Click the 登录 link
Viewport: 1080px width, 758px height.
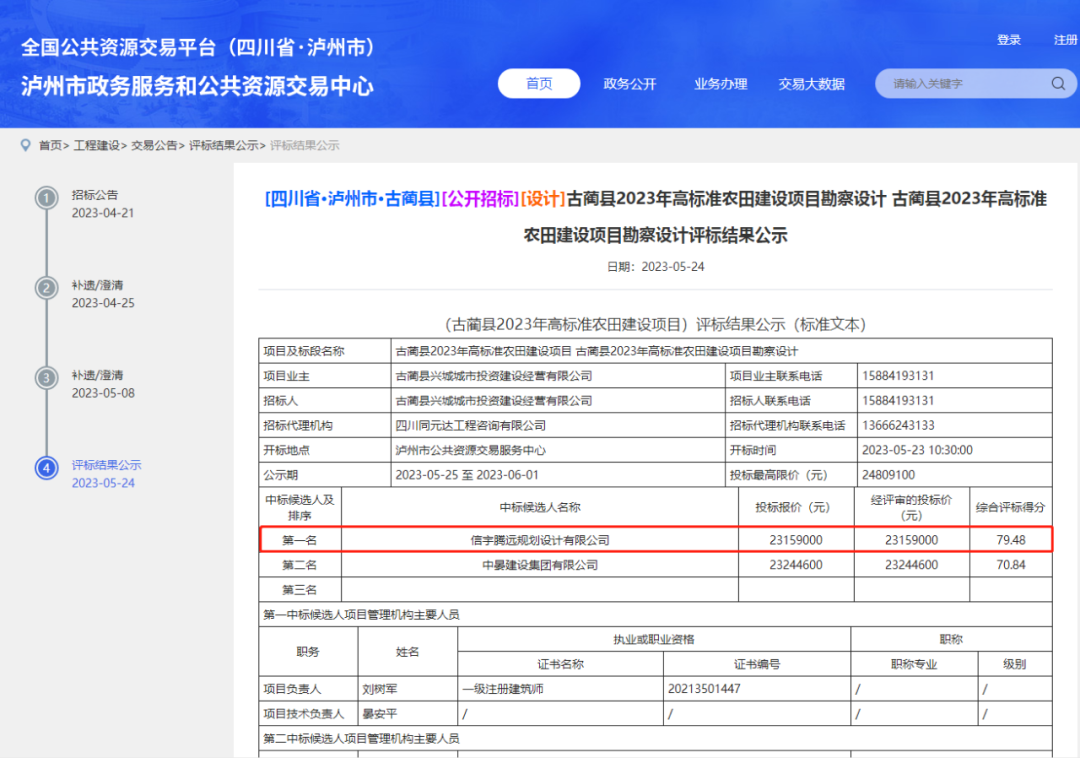[1008, 39]
